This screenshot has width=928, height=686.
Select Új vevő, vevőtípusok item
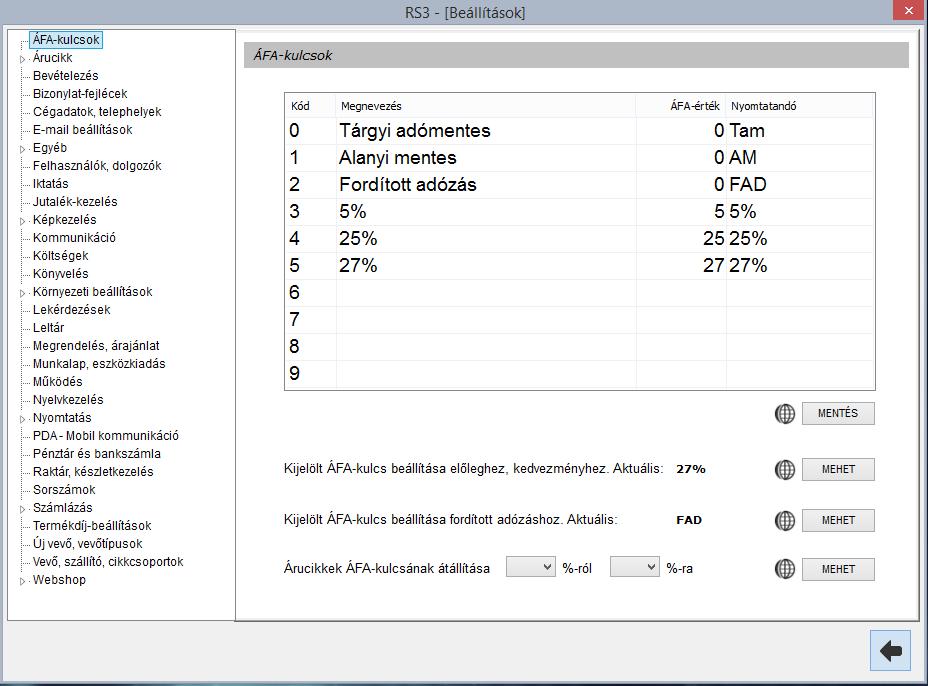[x=88, y=543]
